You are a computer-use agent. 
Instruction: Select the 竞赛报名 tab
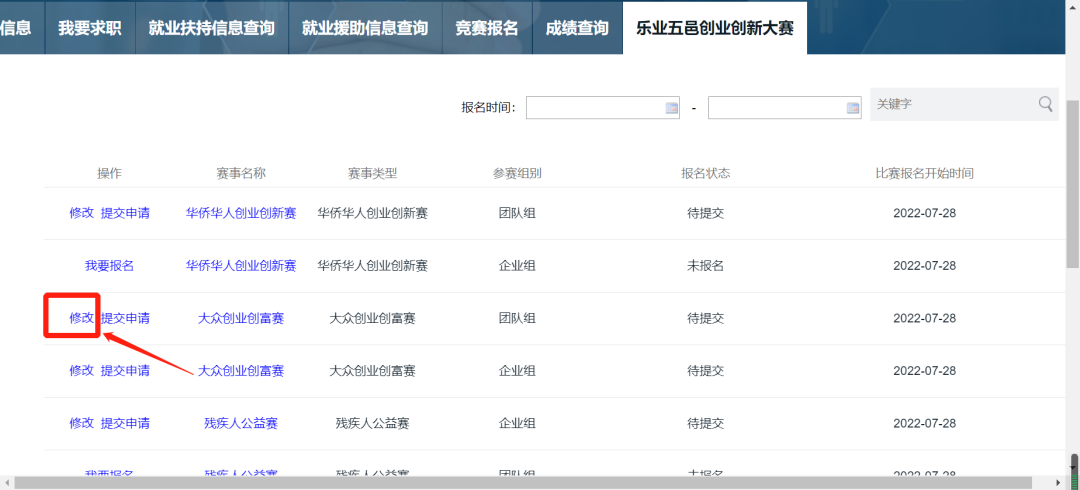click(x=487, y=28)
